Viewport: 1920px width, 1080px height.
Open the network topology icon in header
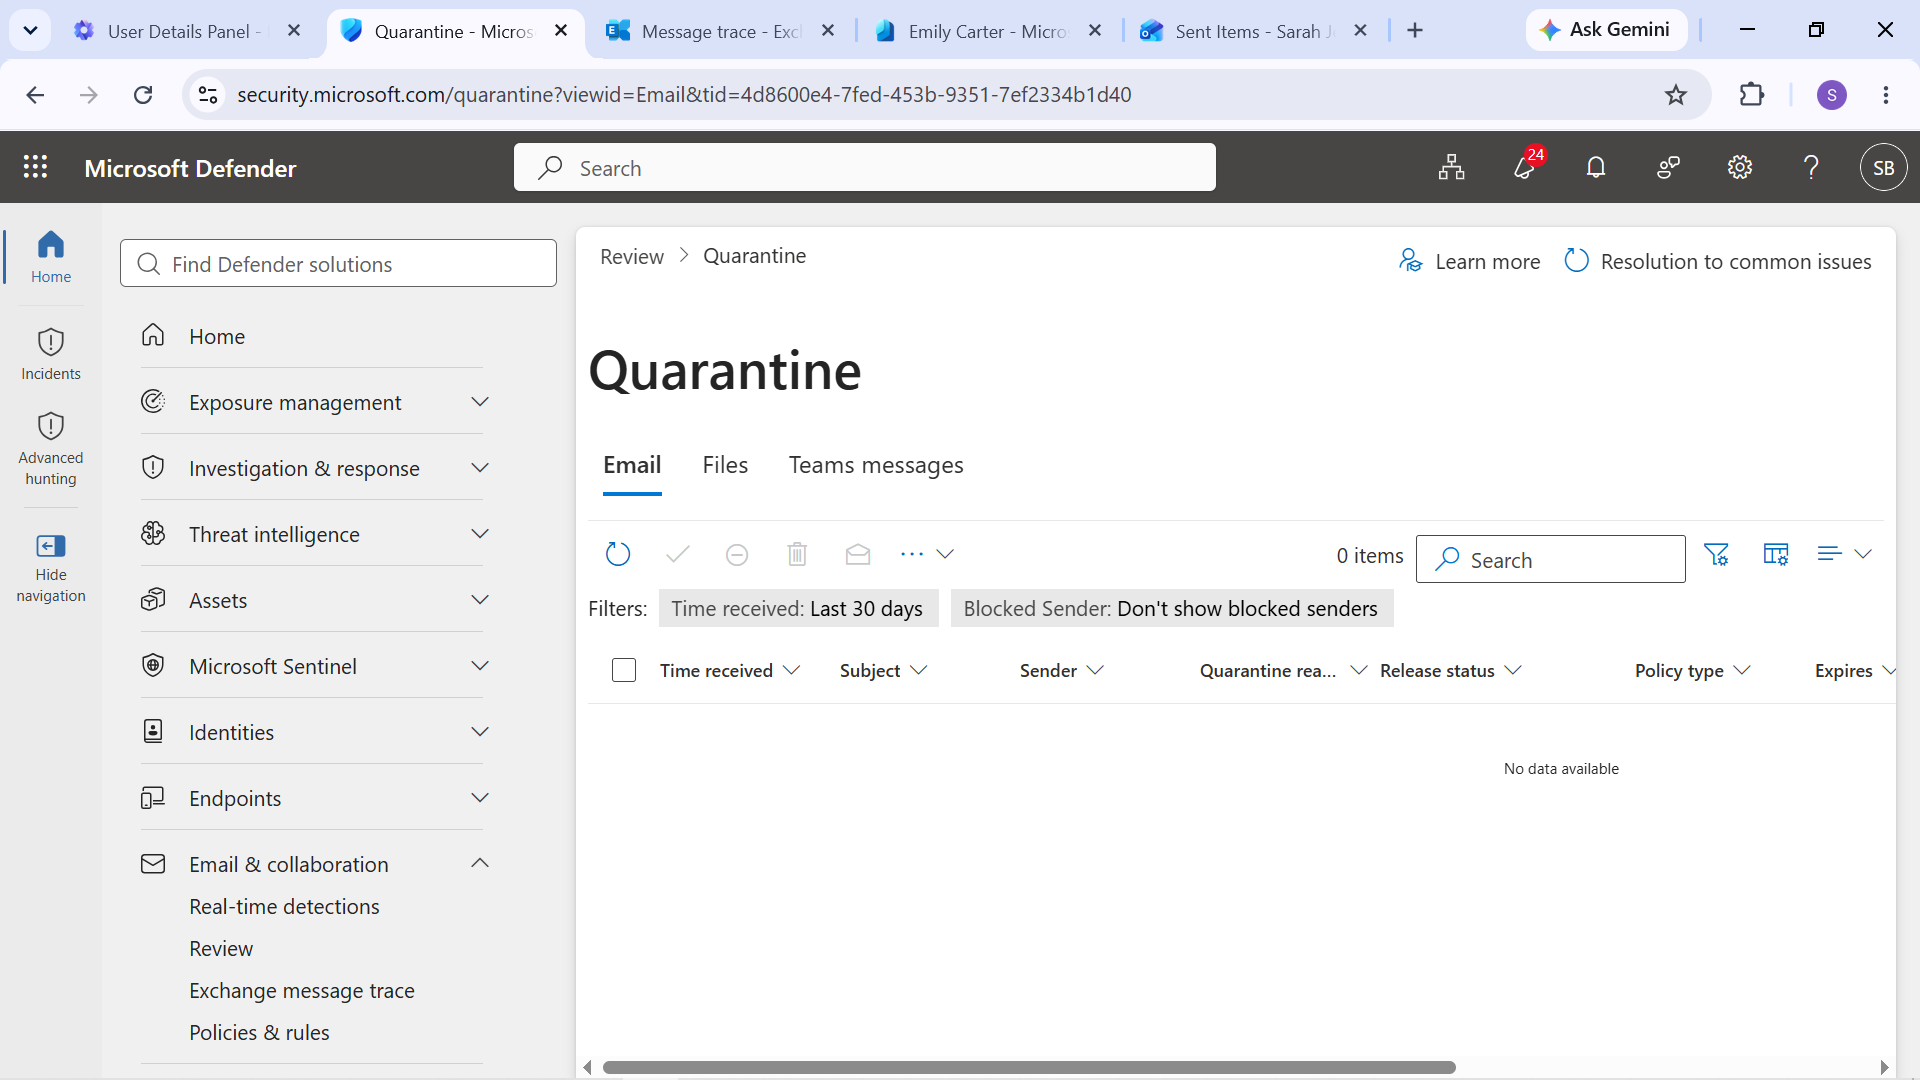point(1452,168)
